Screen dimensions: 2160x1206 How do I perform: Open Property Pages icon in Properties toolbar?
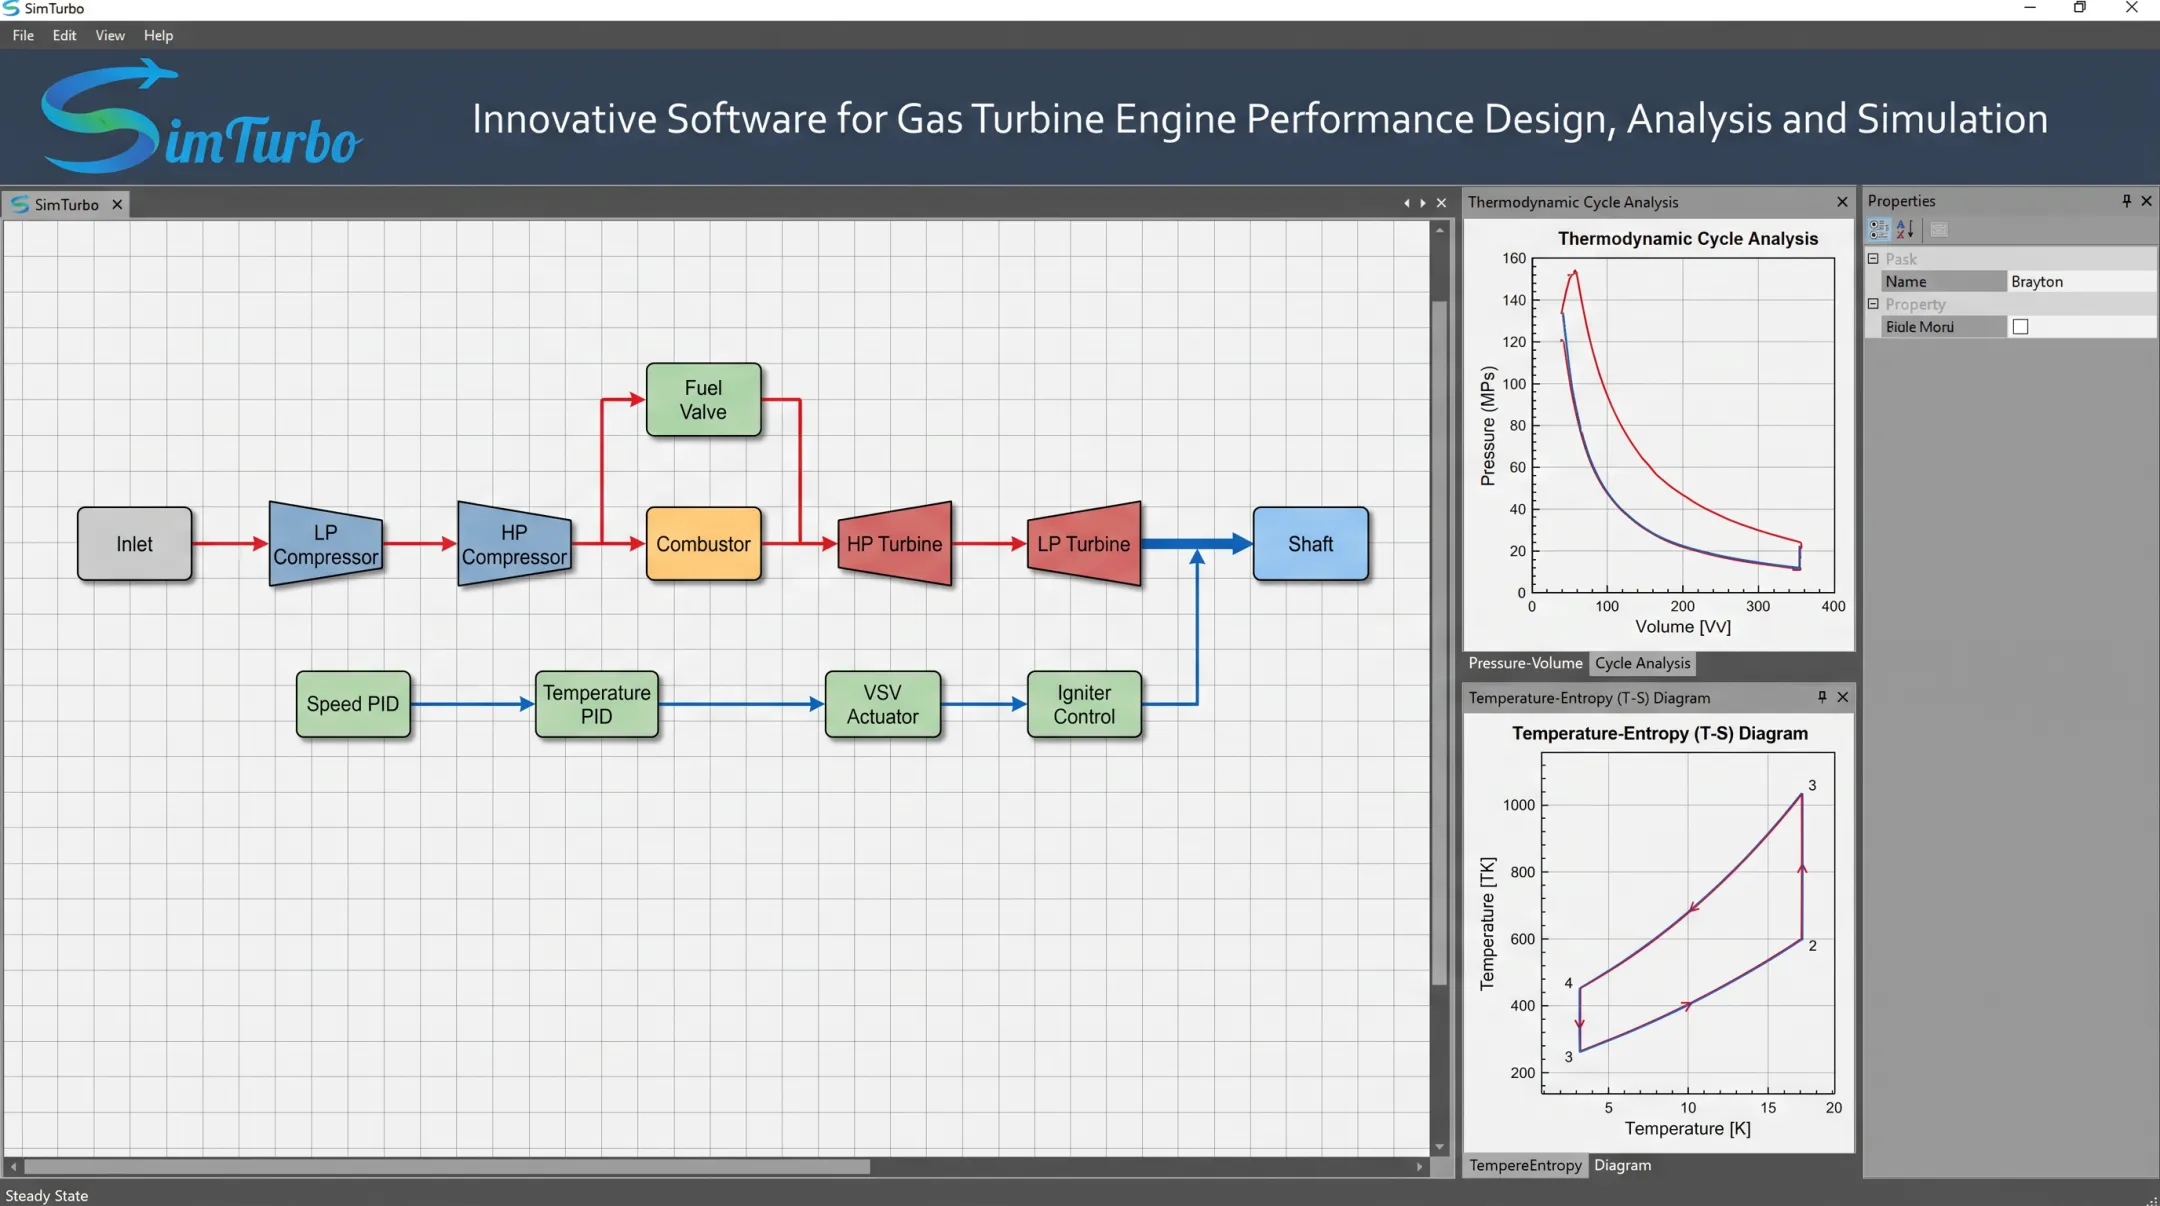(x=1939, y=230)
